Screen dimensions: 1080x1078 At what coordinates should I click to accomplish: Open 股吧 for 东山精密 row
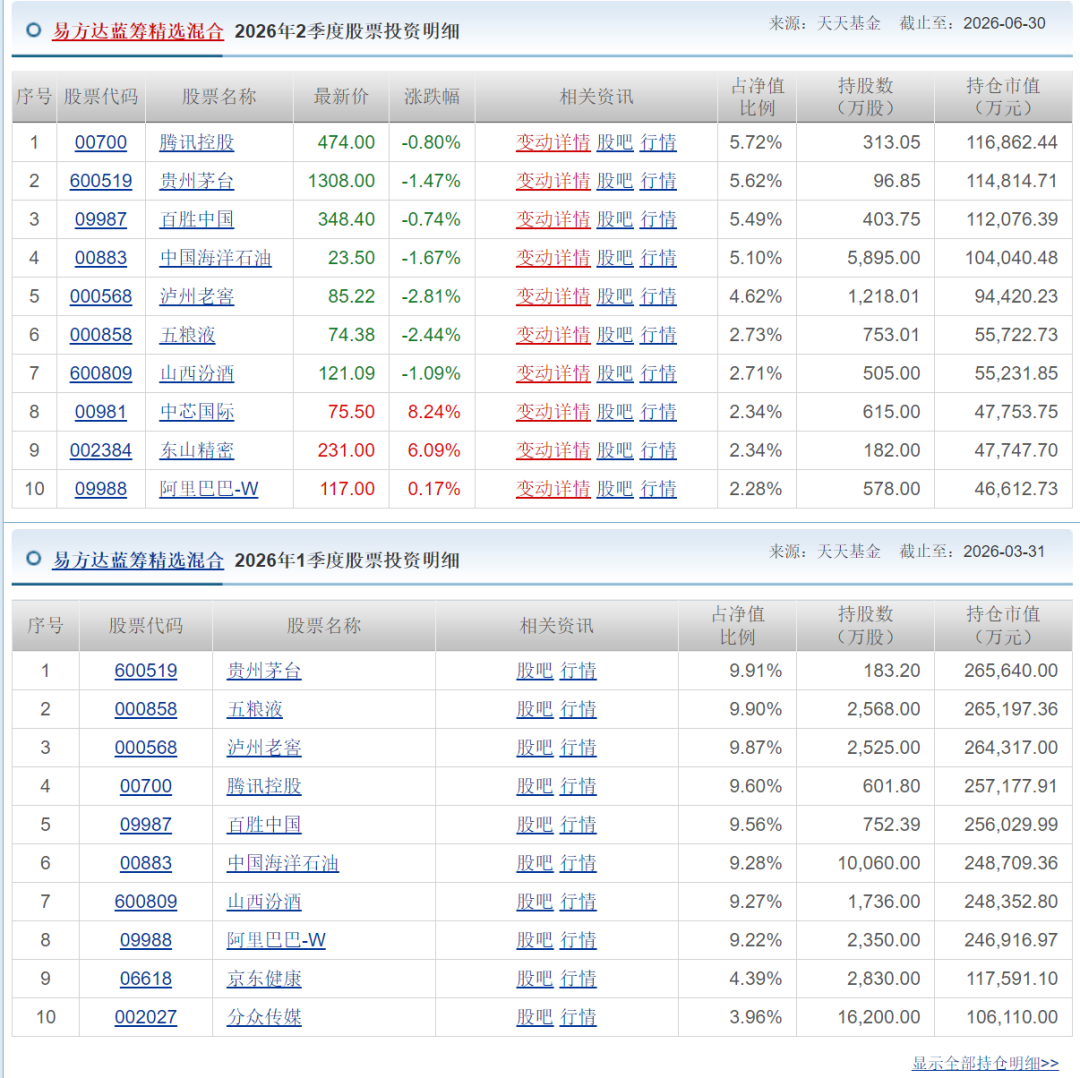614,451
